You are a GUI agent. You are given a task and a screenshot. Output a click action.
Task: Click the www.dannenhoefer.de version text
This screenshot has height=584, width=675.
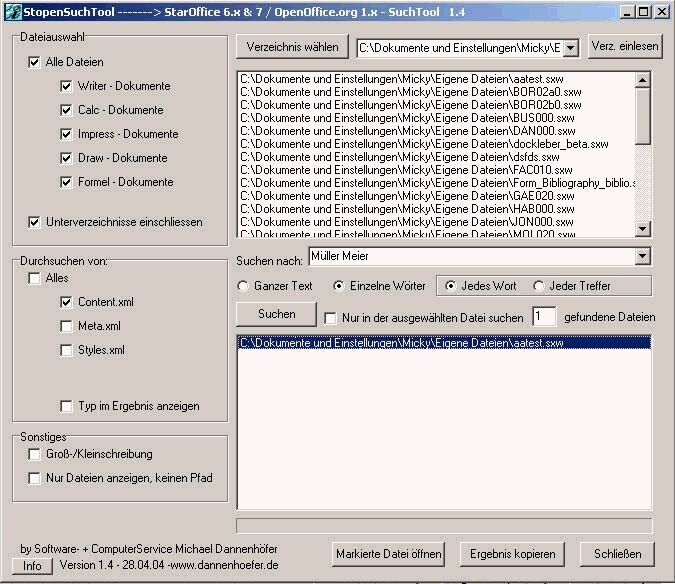click(x=169, y=565)
